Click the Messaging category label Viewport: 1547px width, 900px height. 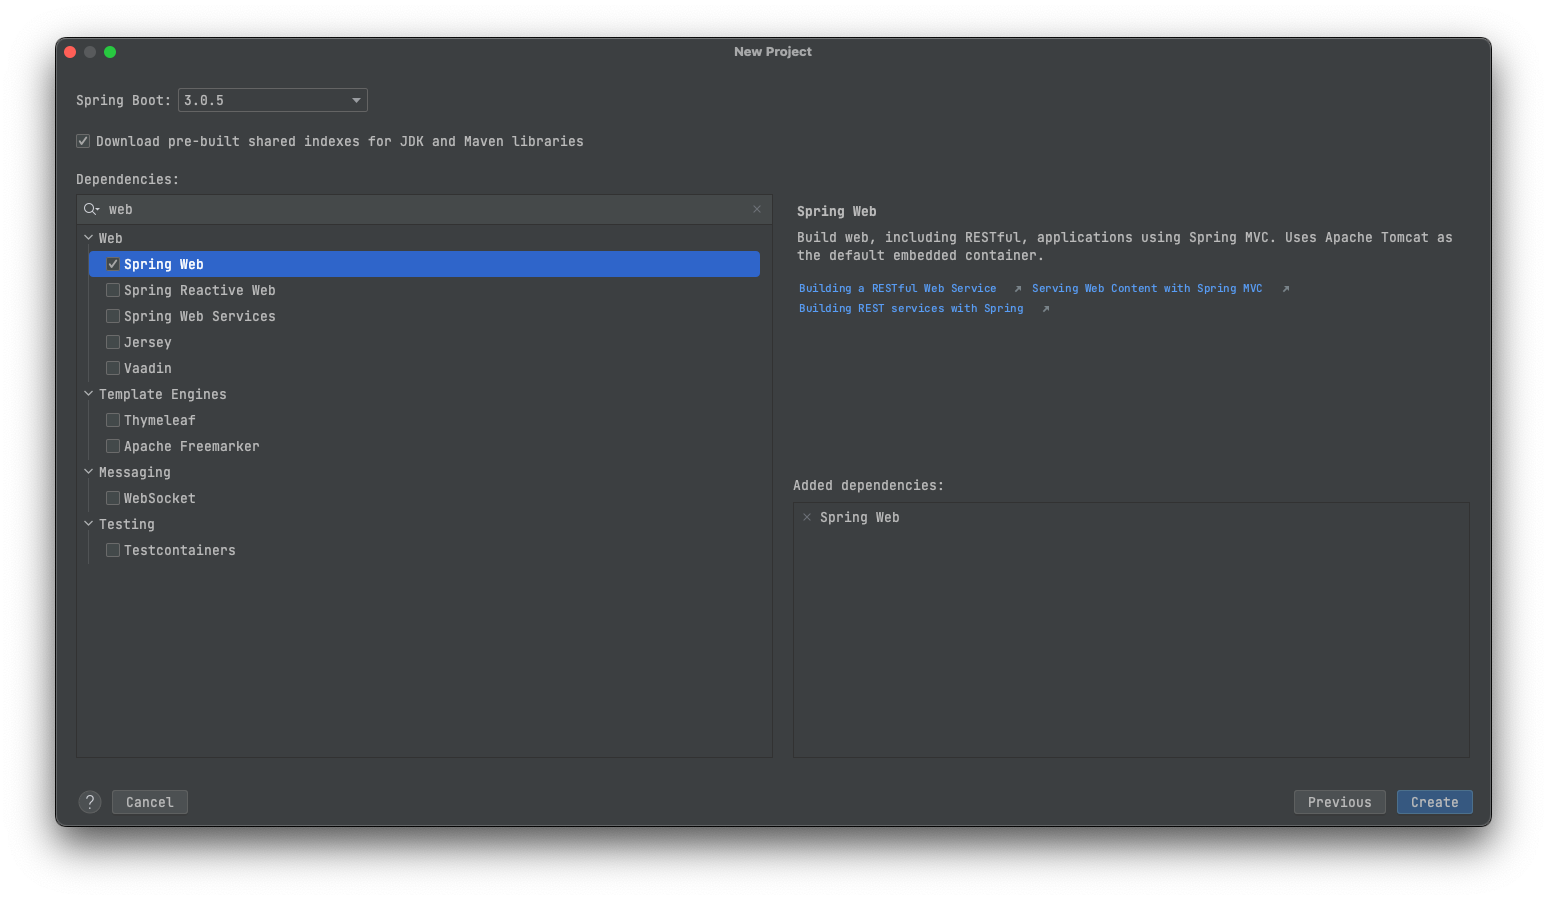point(135,472)
